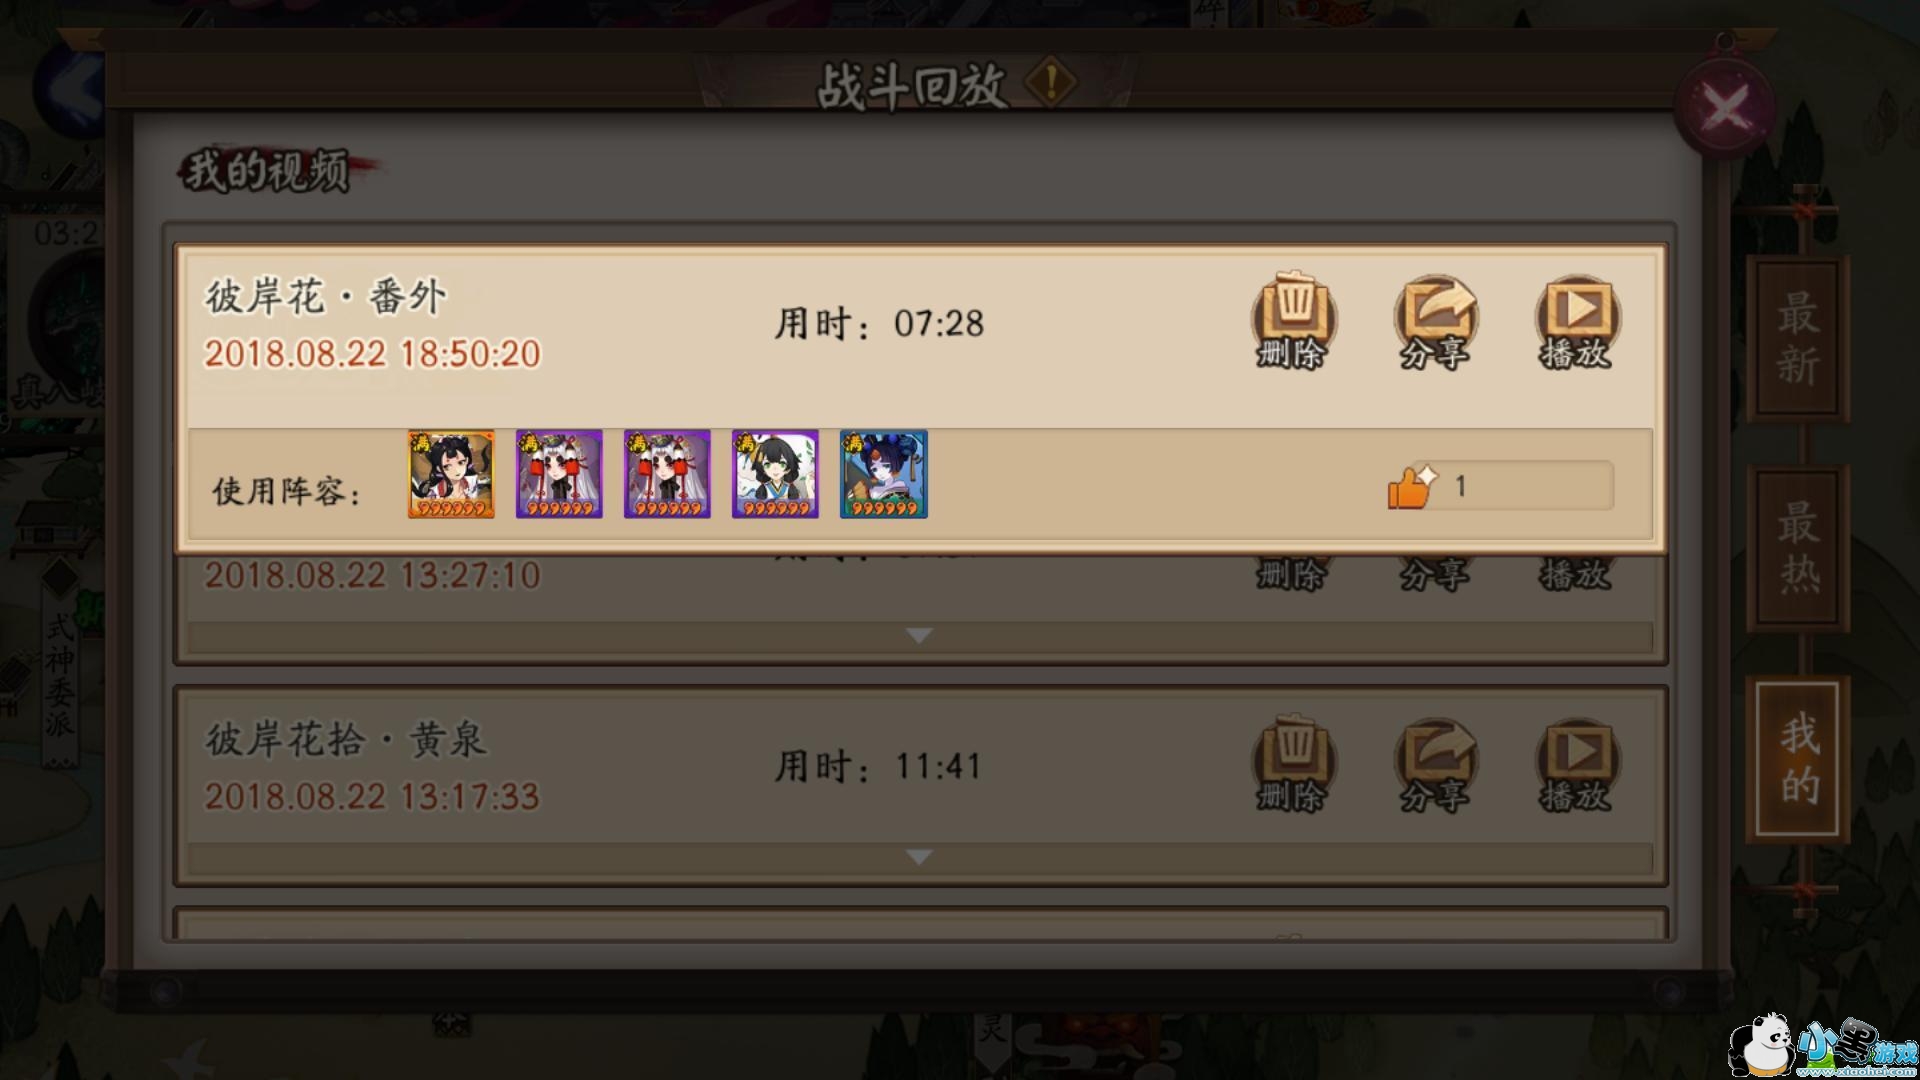Expand the 13:27:10 replay lineup arrow
The image size is (1920, 1080).
click(x=919, y=636)
